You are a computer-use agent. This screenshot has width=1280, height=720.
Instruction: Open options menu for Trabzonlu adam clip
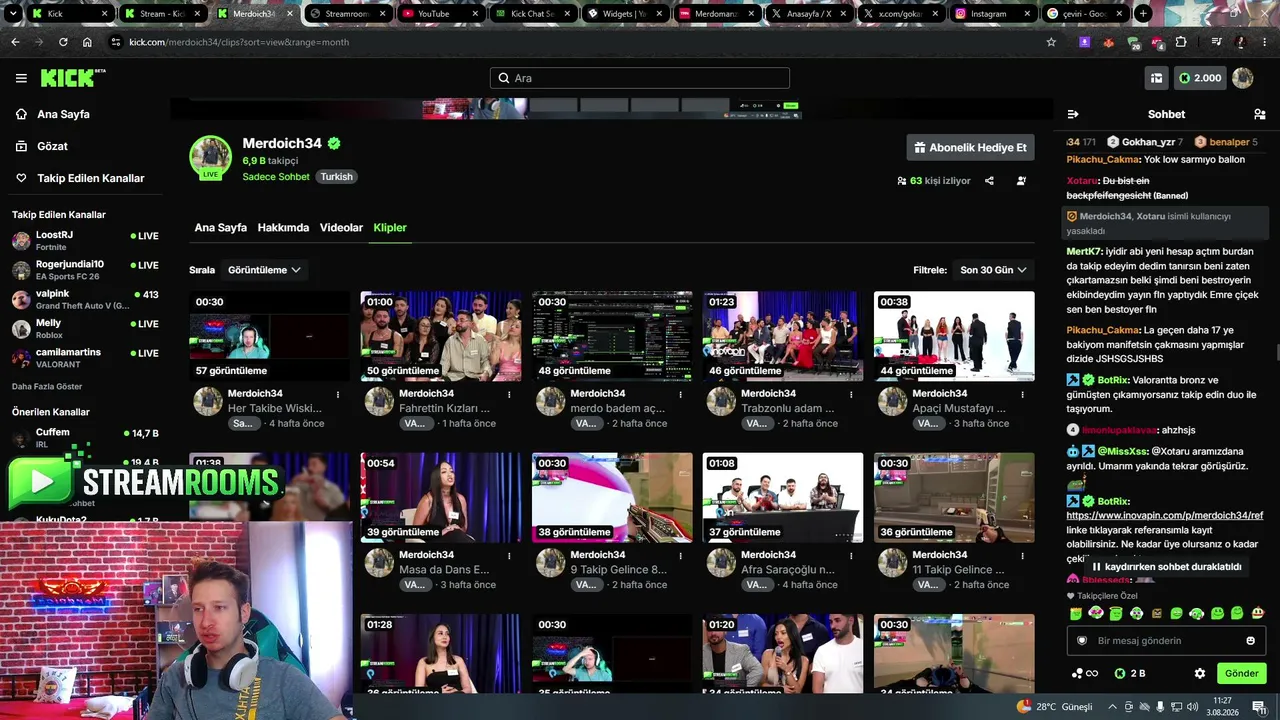pos(851,394)
